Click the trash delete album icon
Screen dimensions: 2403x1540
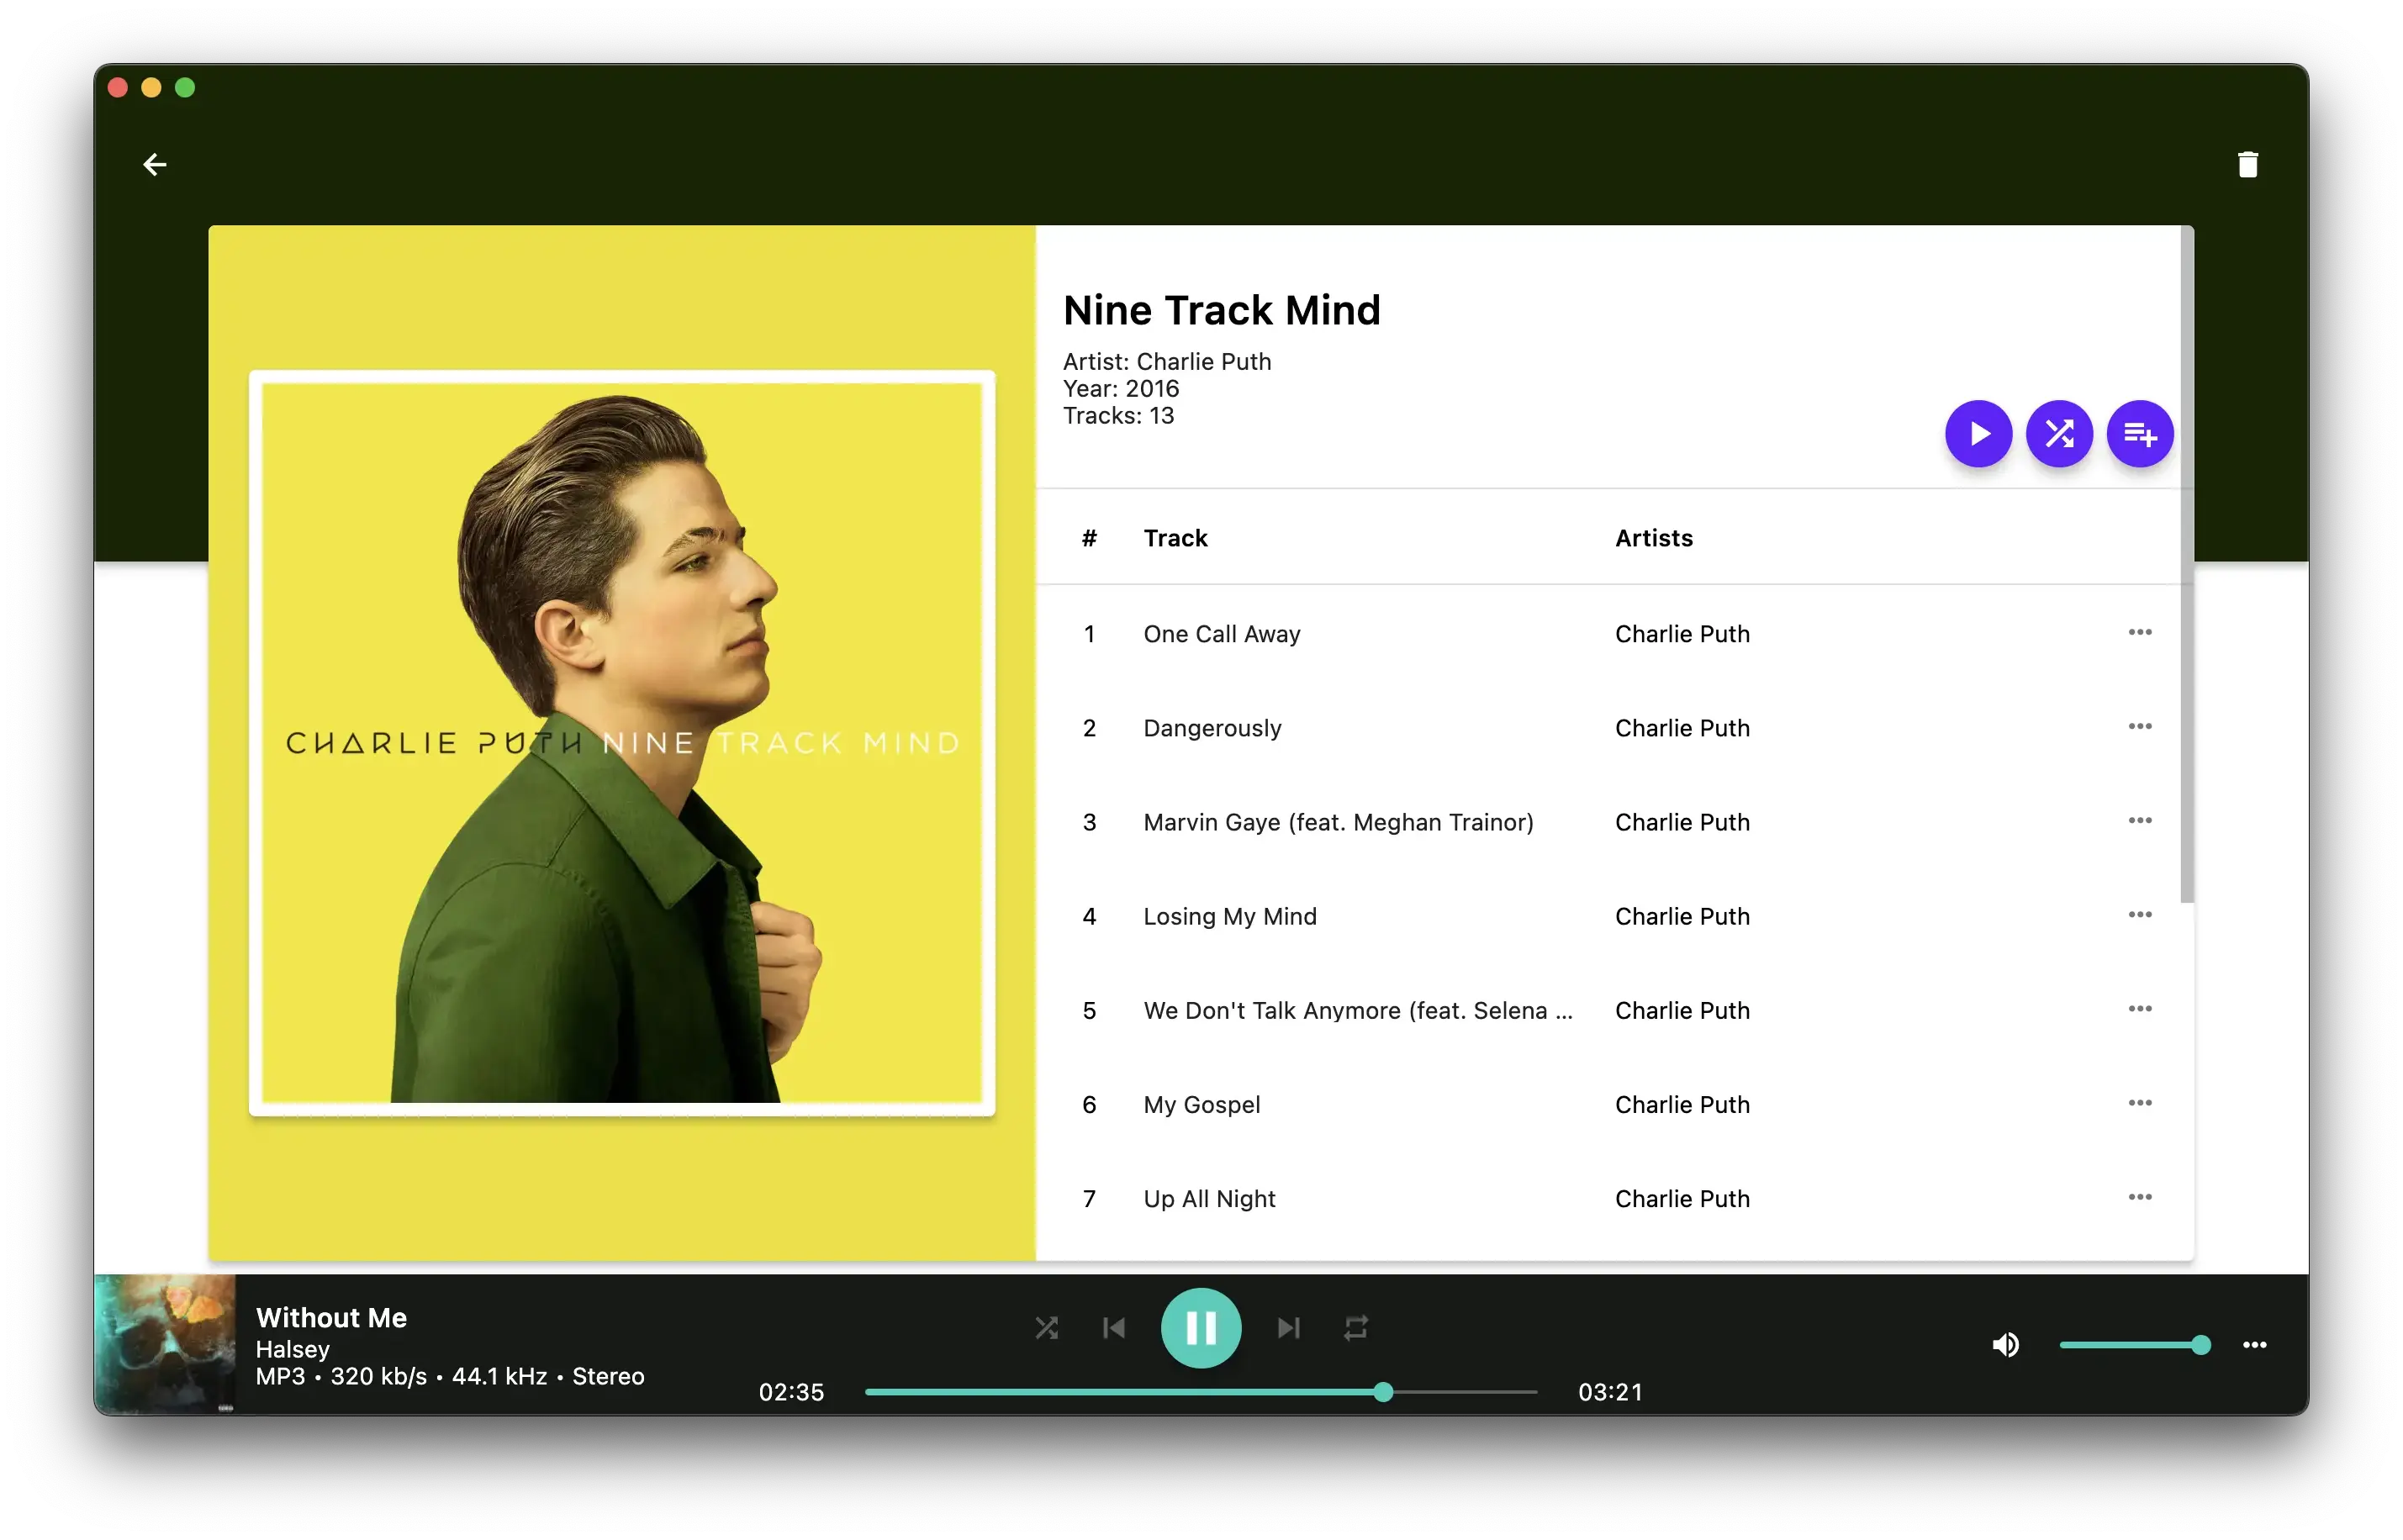[x=2247, y=165]
